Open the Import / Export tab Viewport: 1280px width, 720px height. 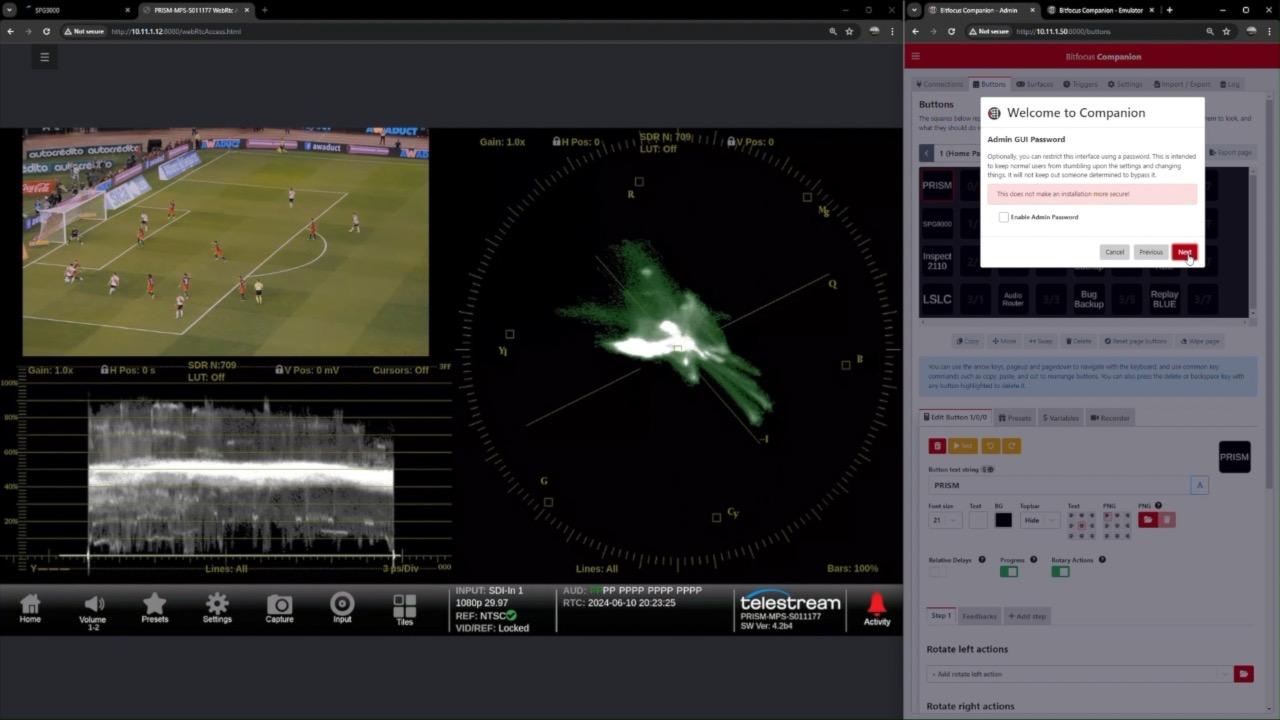tap(1183, 84)
